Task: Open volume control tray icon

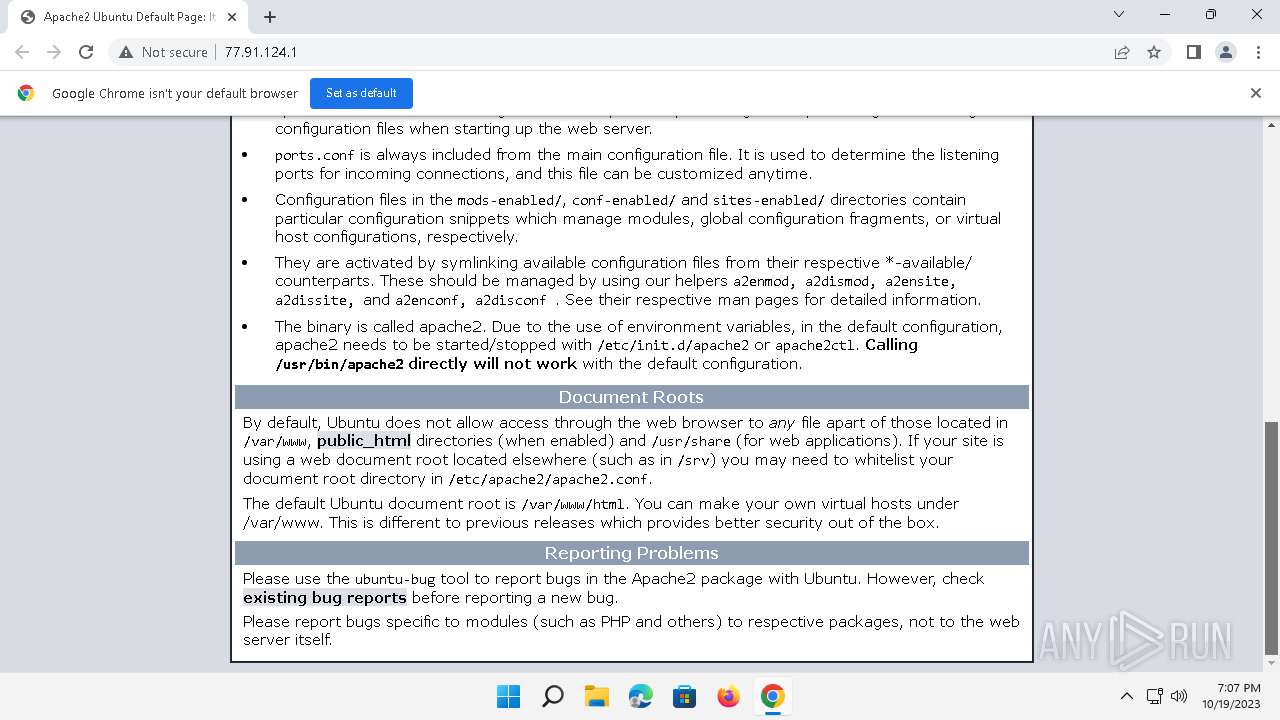Action: [1179, 696]
